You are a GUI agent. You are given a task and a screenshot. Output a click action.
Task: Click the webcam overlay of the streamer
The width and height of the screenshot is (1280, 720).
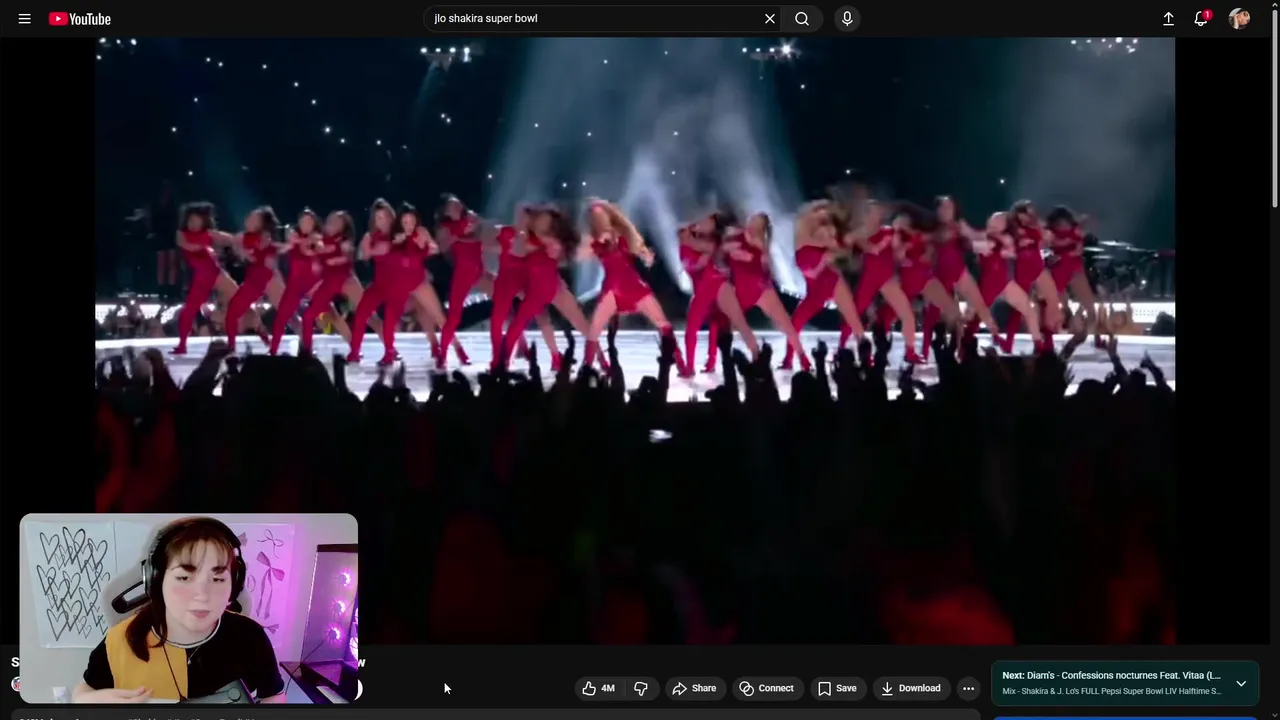tap(188, 608)
